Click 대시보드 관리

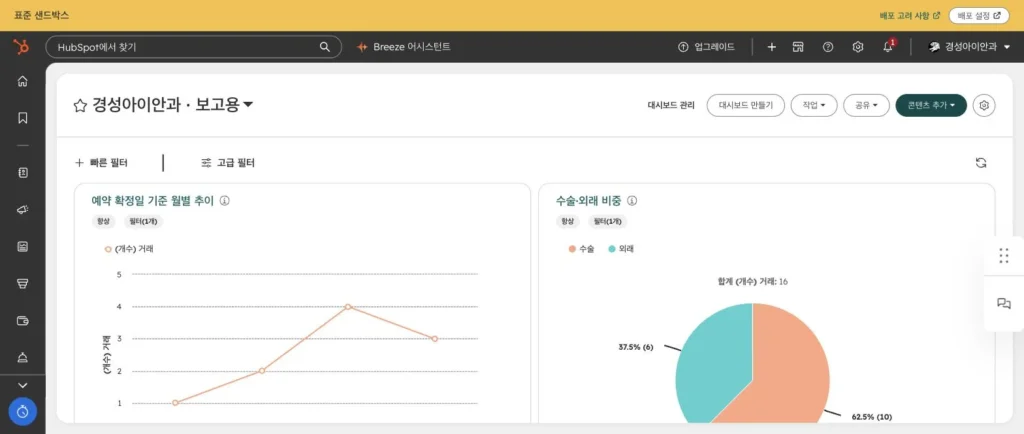(671, 105)
